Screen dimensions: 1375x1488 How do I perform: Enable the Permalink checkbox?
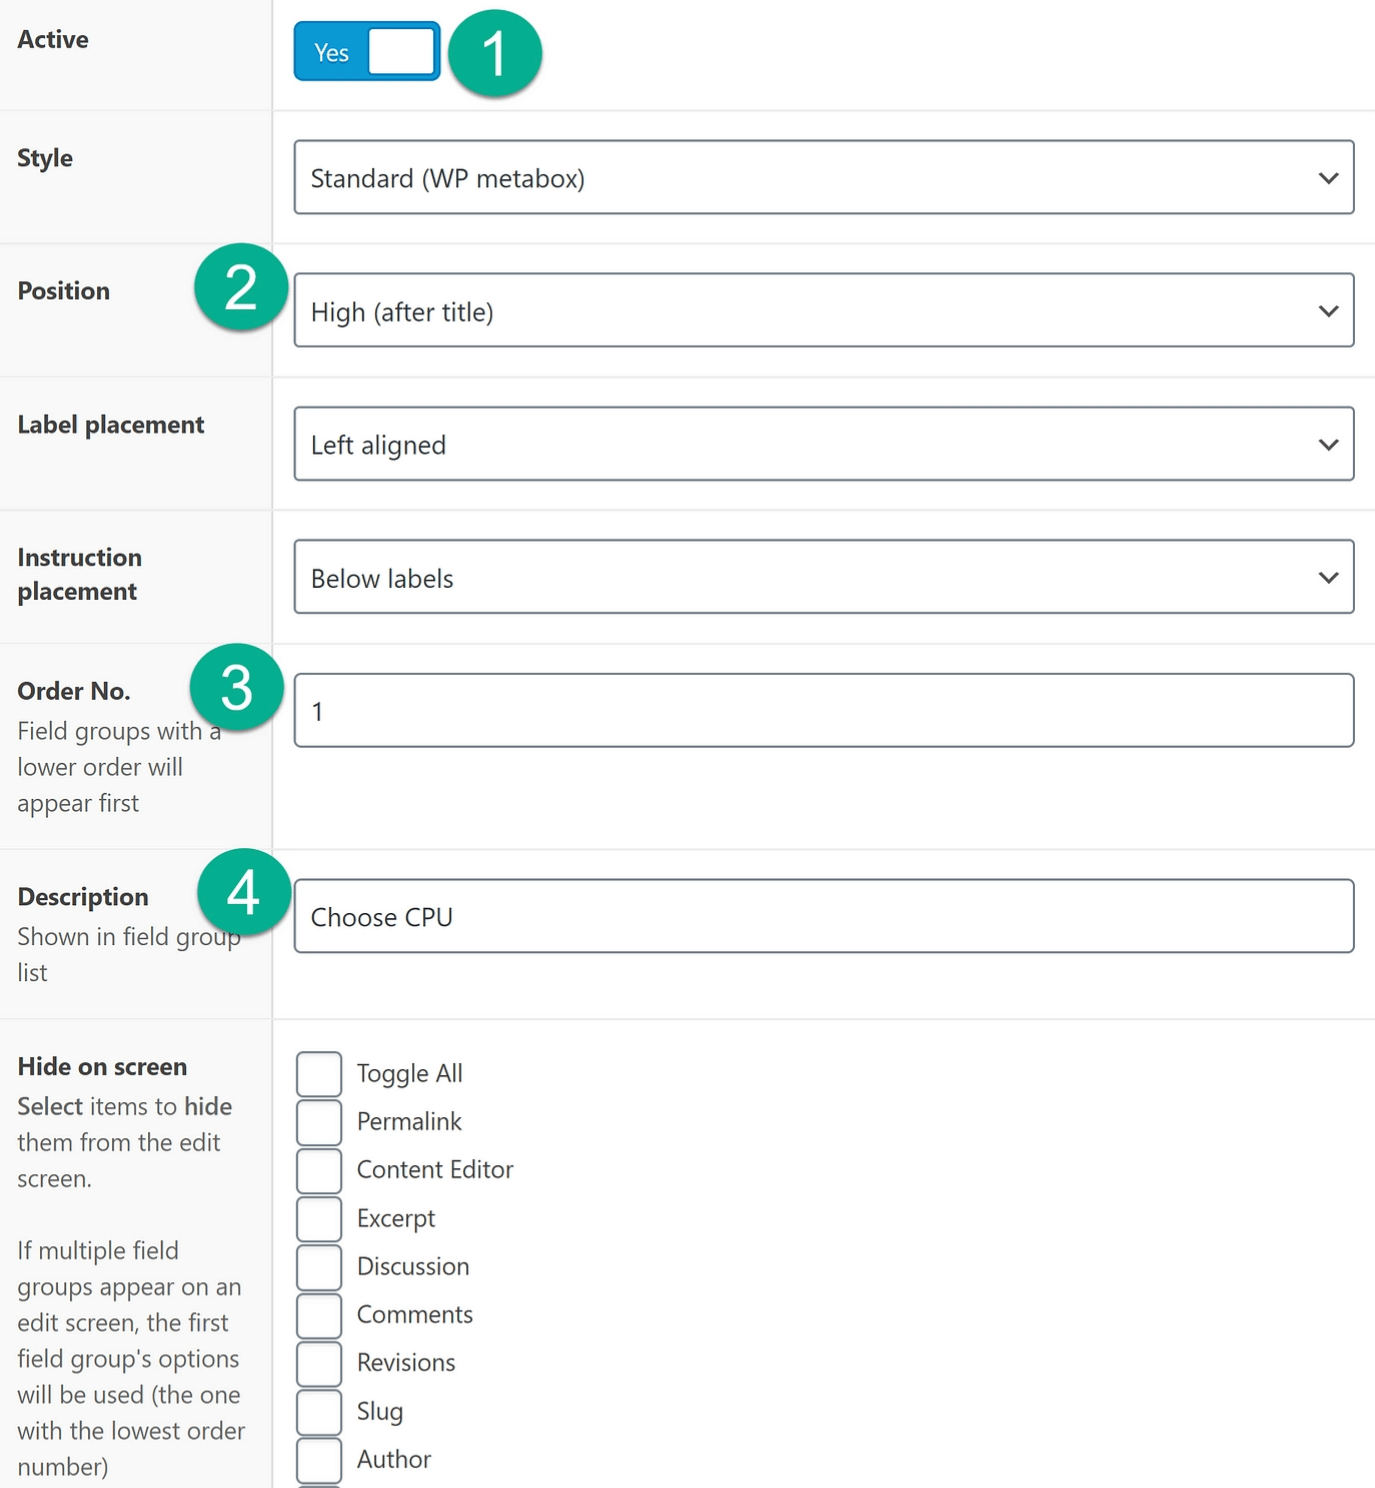point(319,1122)
